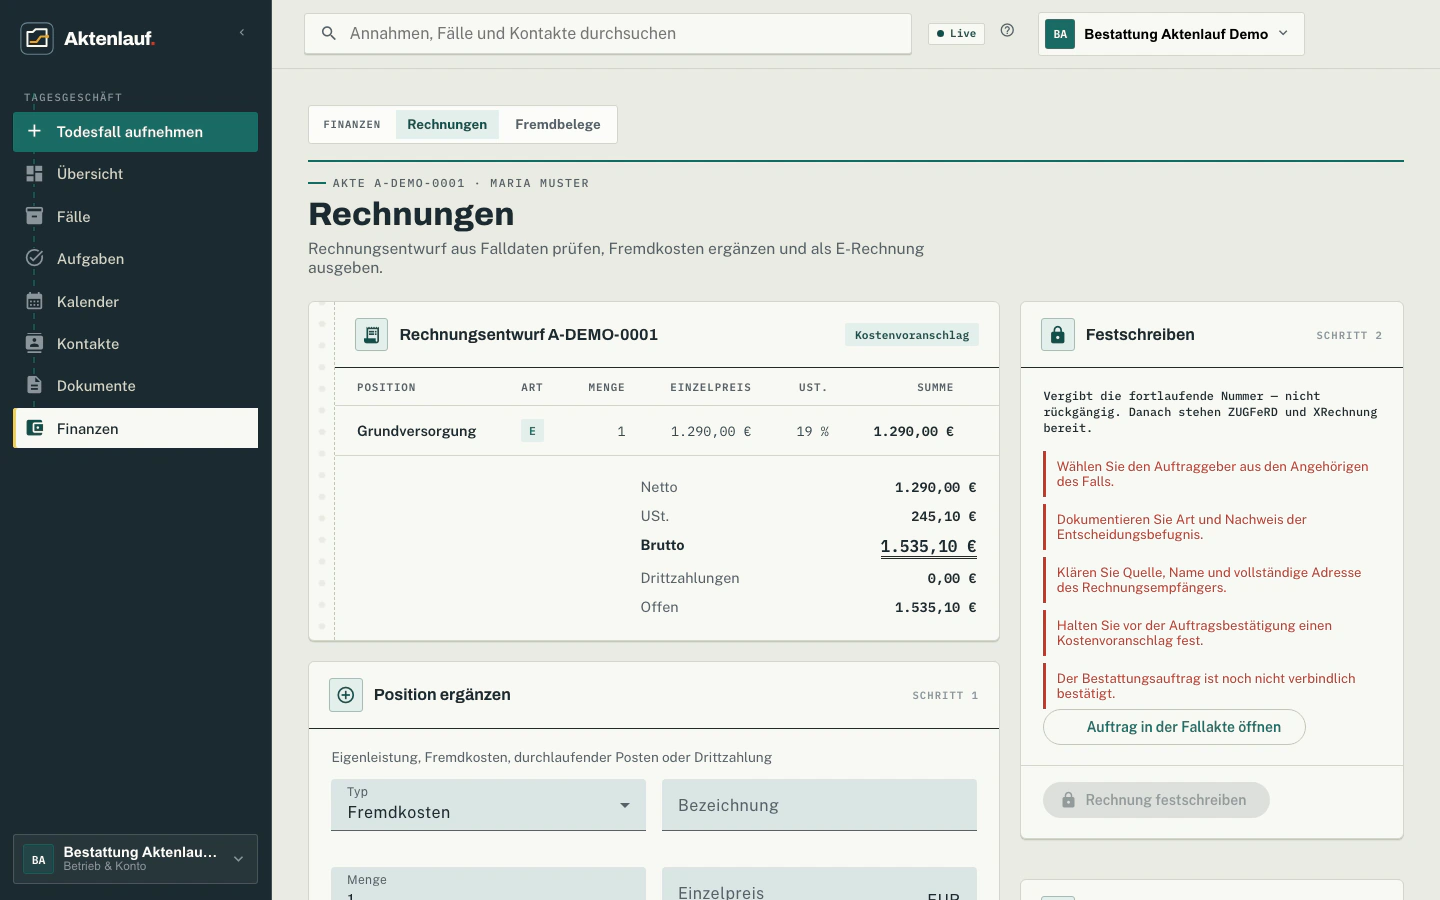Click the POSITION column header
The height and width of the screenshot is (900, 1440).
(x=386, y=387)
